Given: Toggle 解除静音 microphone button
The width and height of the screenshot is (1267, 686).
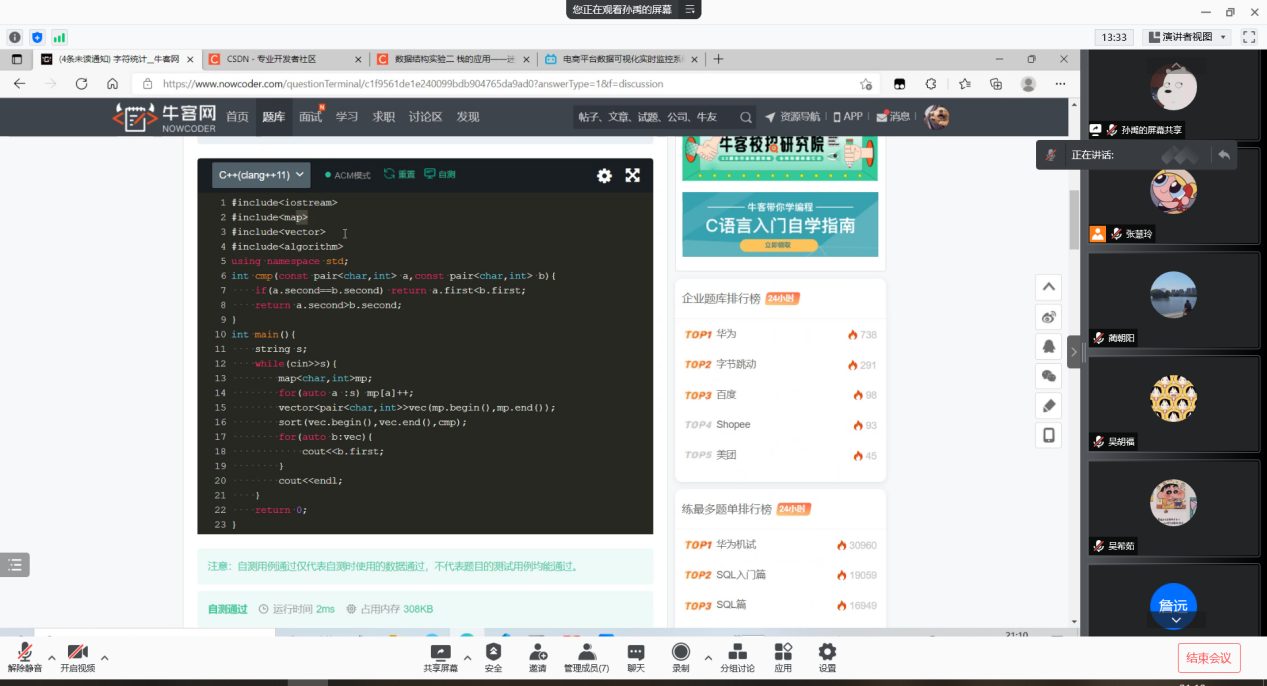Looking at the screenshot, I should pos(25,656).
